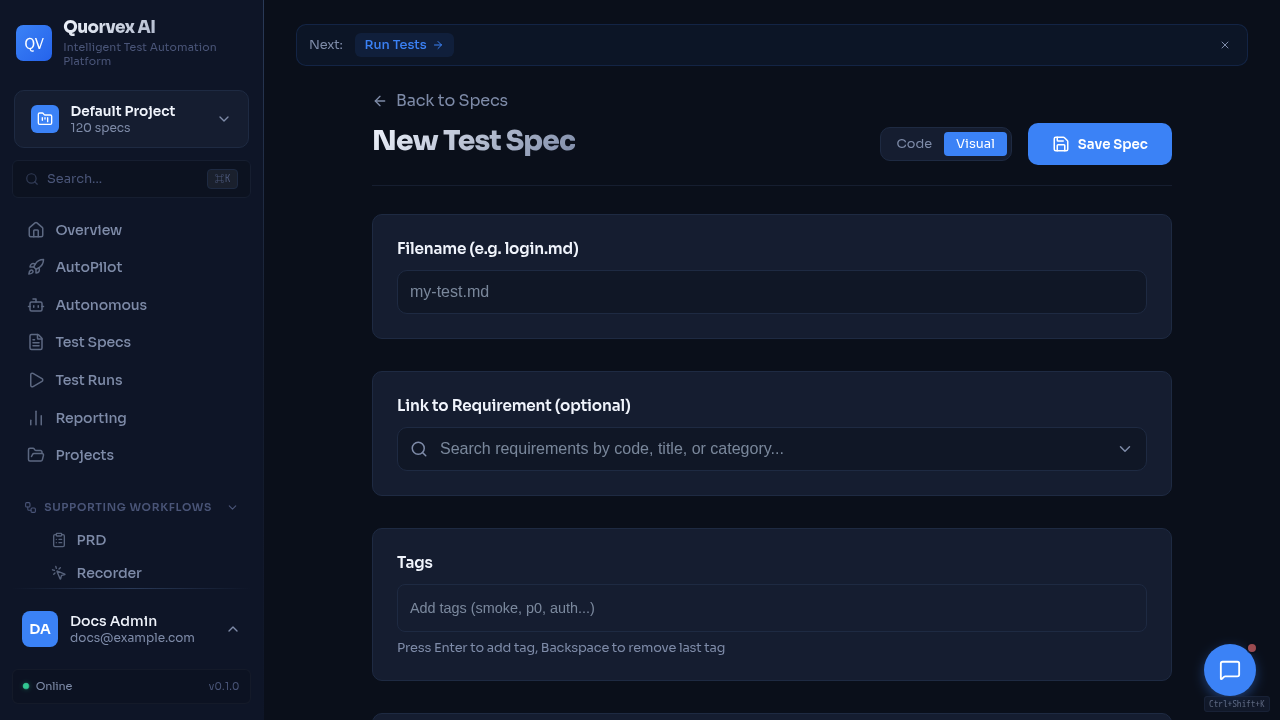Open the requirements dropdown chevron
1280x720 pixels.
[x=1125, y=449]
